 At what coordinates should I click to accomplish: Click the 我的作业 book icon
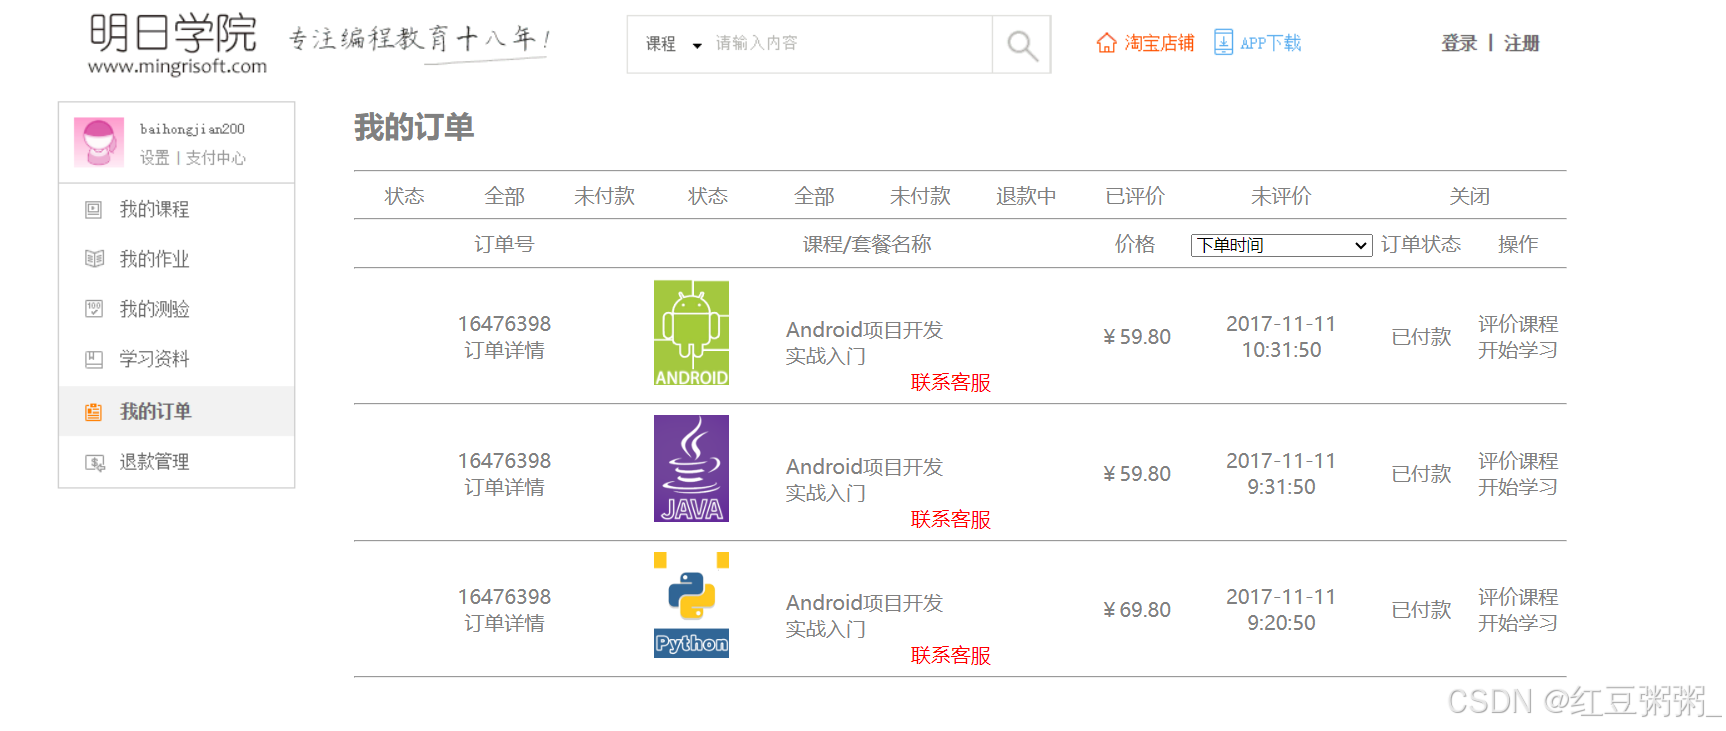click(x=94, y=259)
